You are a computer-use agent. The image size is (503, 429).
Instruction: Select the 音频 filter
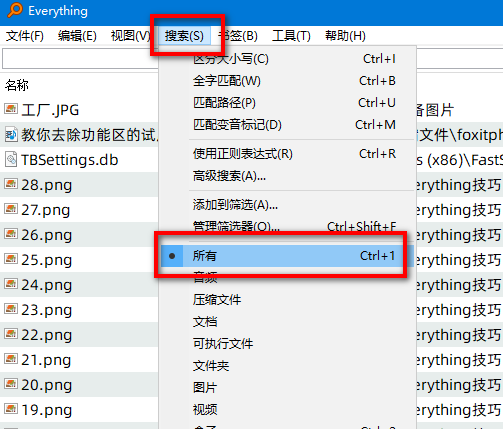(x=287, y=278)
